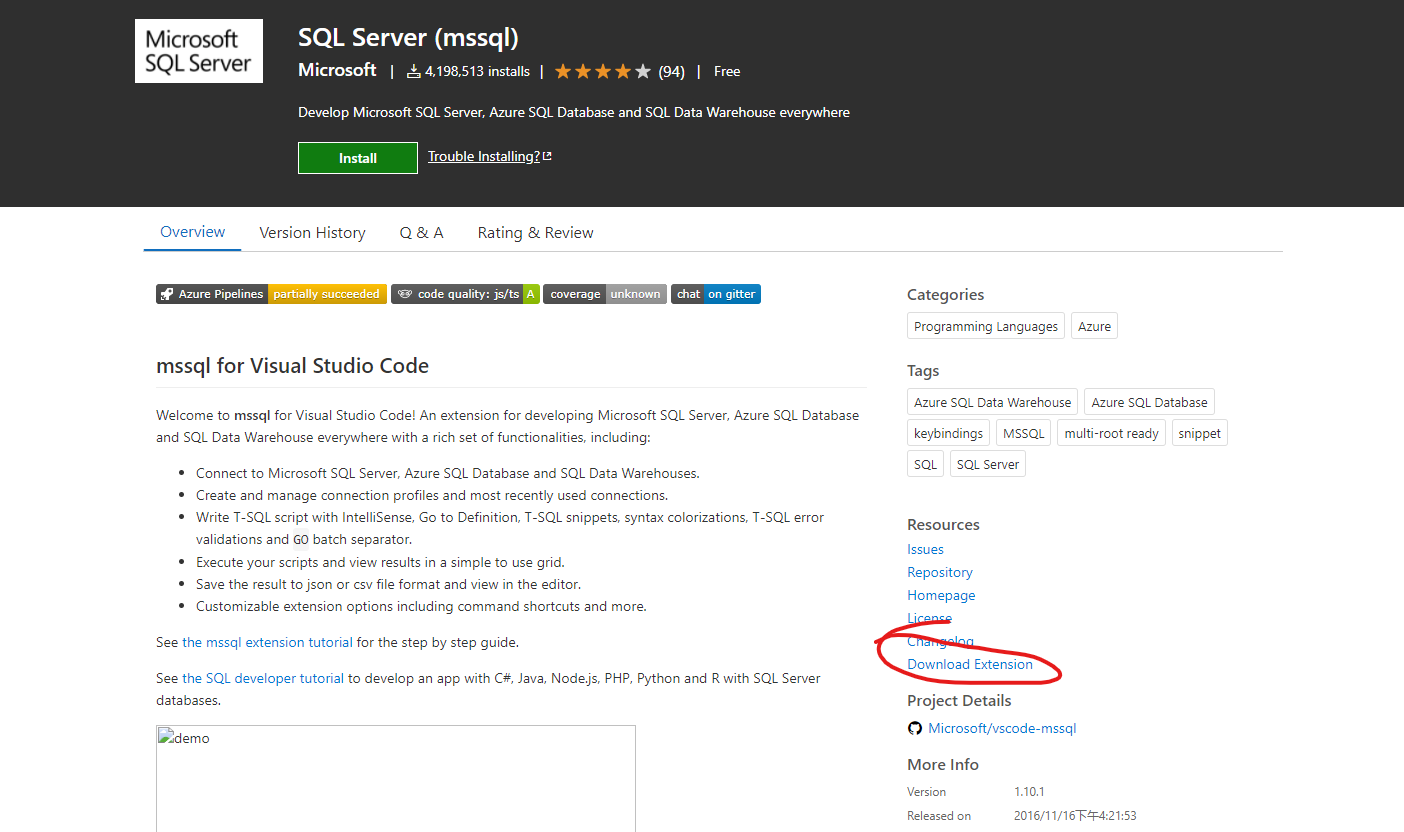This screenshot has width=1404, height=832.
Task: Click the SQL Server tag
Action: pyautogui.click(x=987, y=464)
